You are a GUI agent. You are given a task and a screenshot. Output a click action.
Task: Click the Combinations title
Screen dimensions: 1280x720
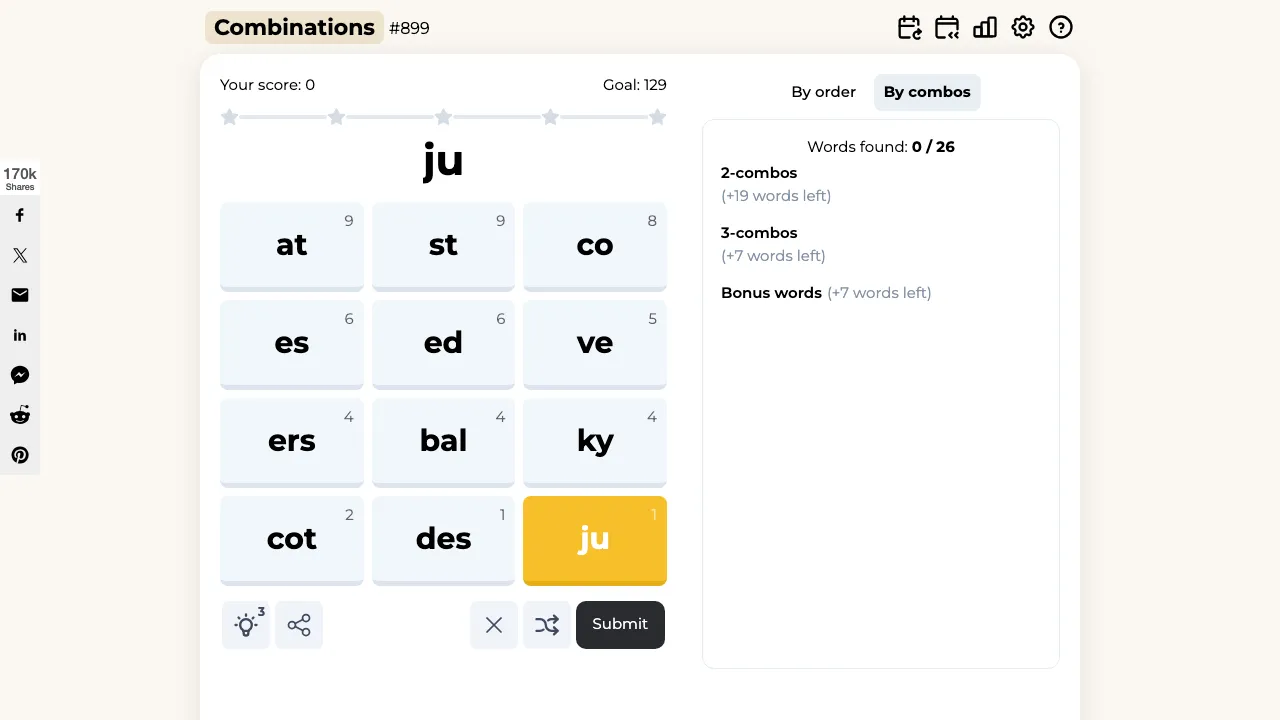coord(294,28)
